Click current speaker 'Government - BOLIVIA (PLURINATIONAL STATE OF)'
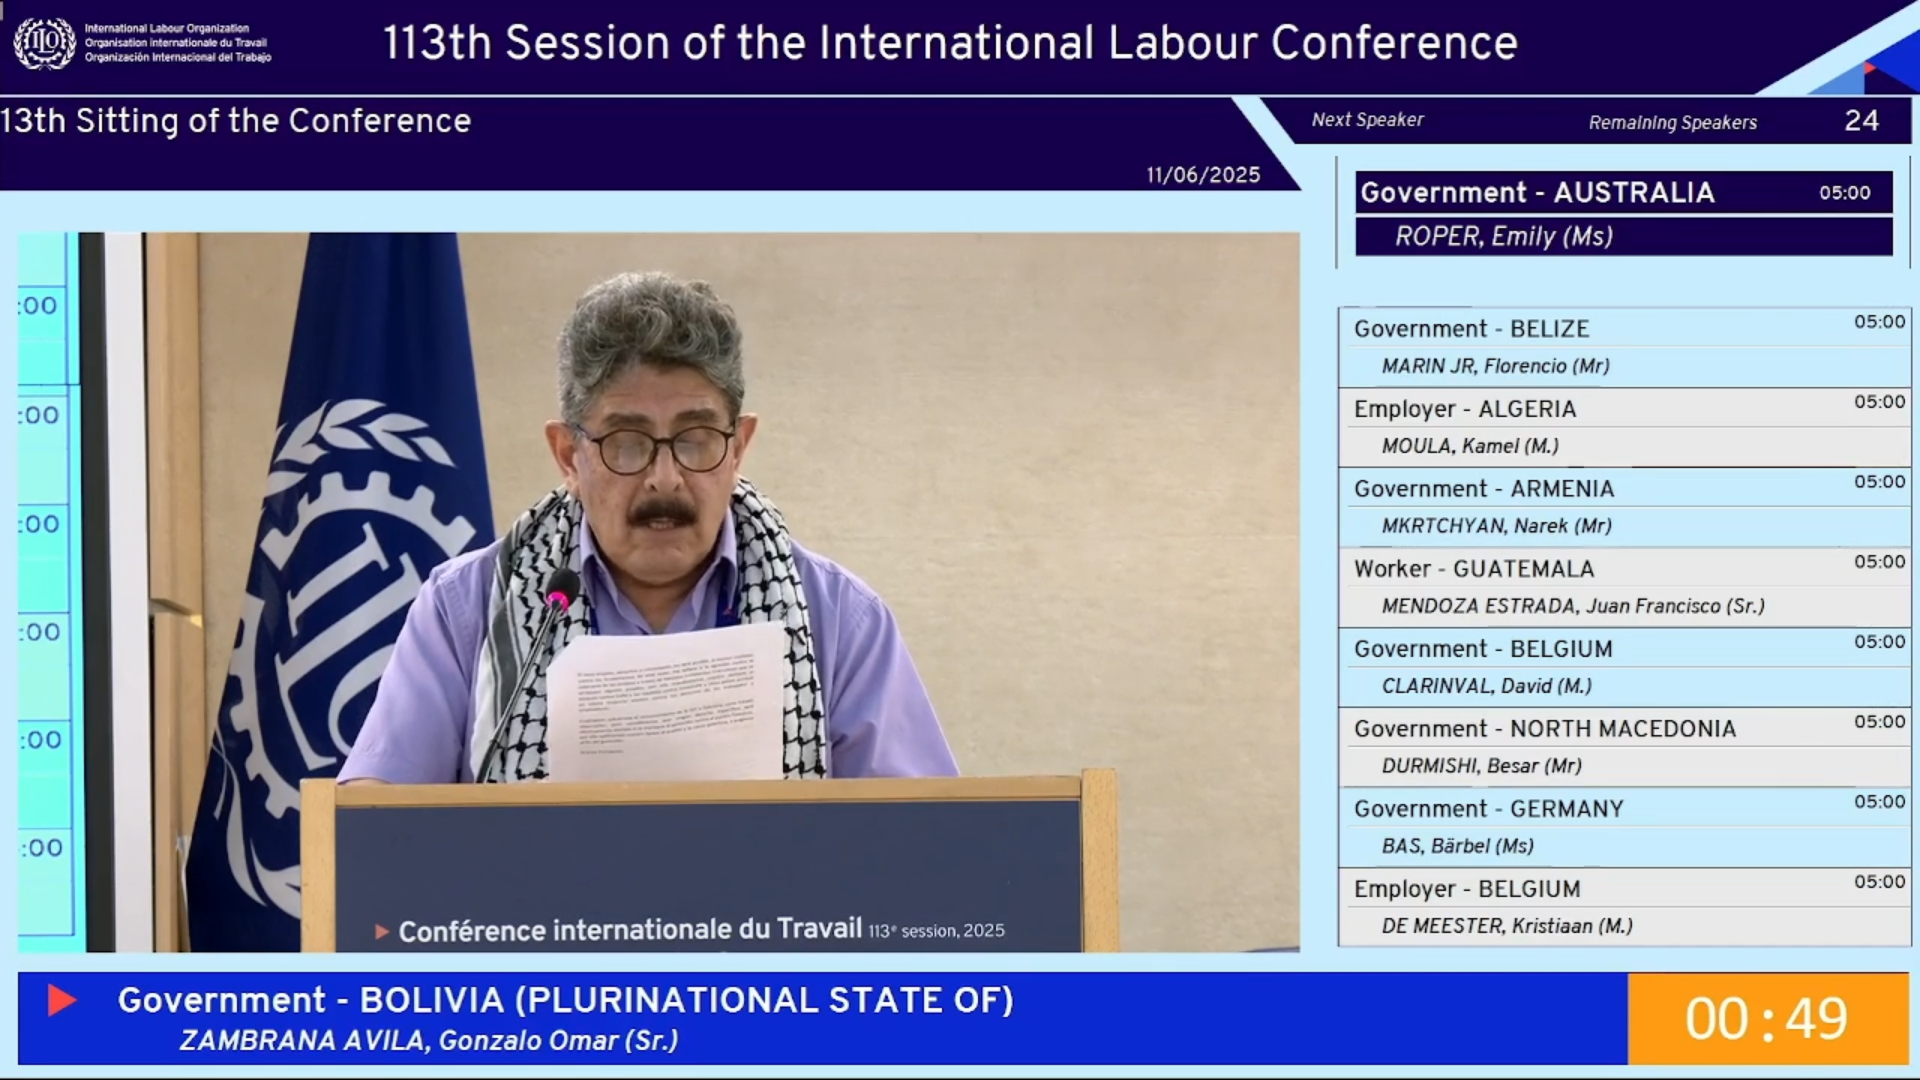Screen dimensions: 1920x1080 click(x=566, y=1000)
